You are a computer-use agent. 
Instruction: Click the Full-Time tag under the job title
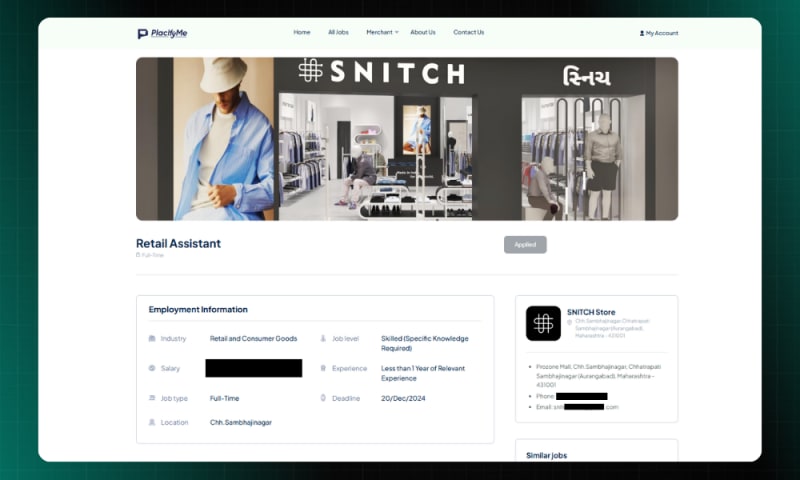point(150,255)
